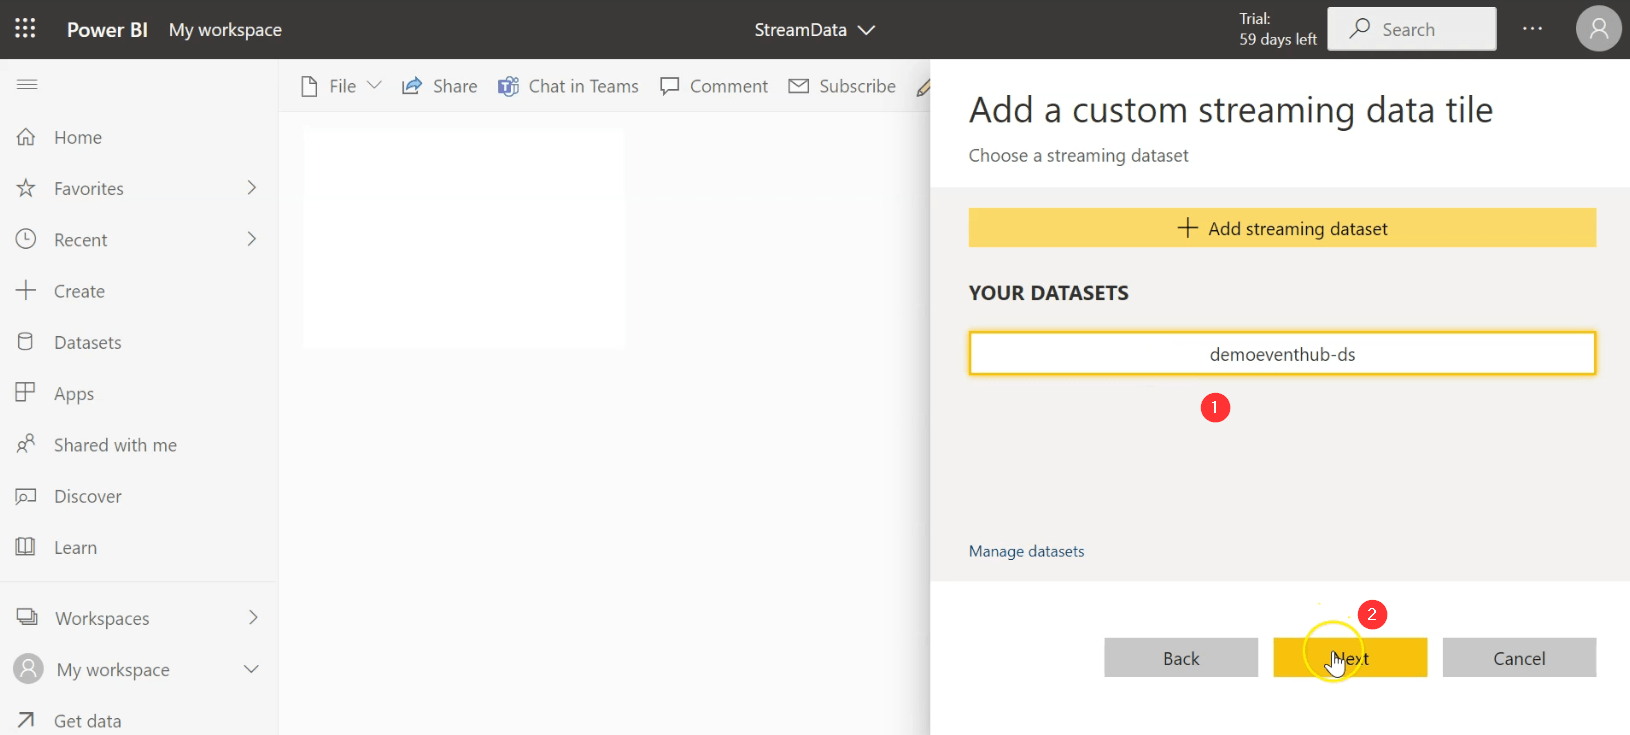Click the Apps grid icon

[x=26, y=393]
